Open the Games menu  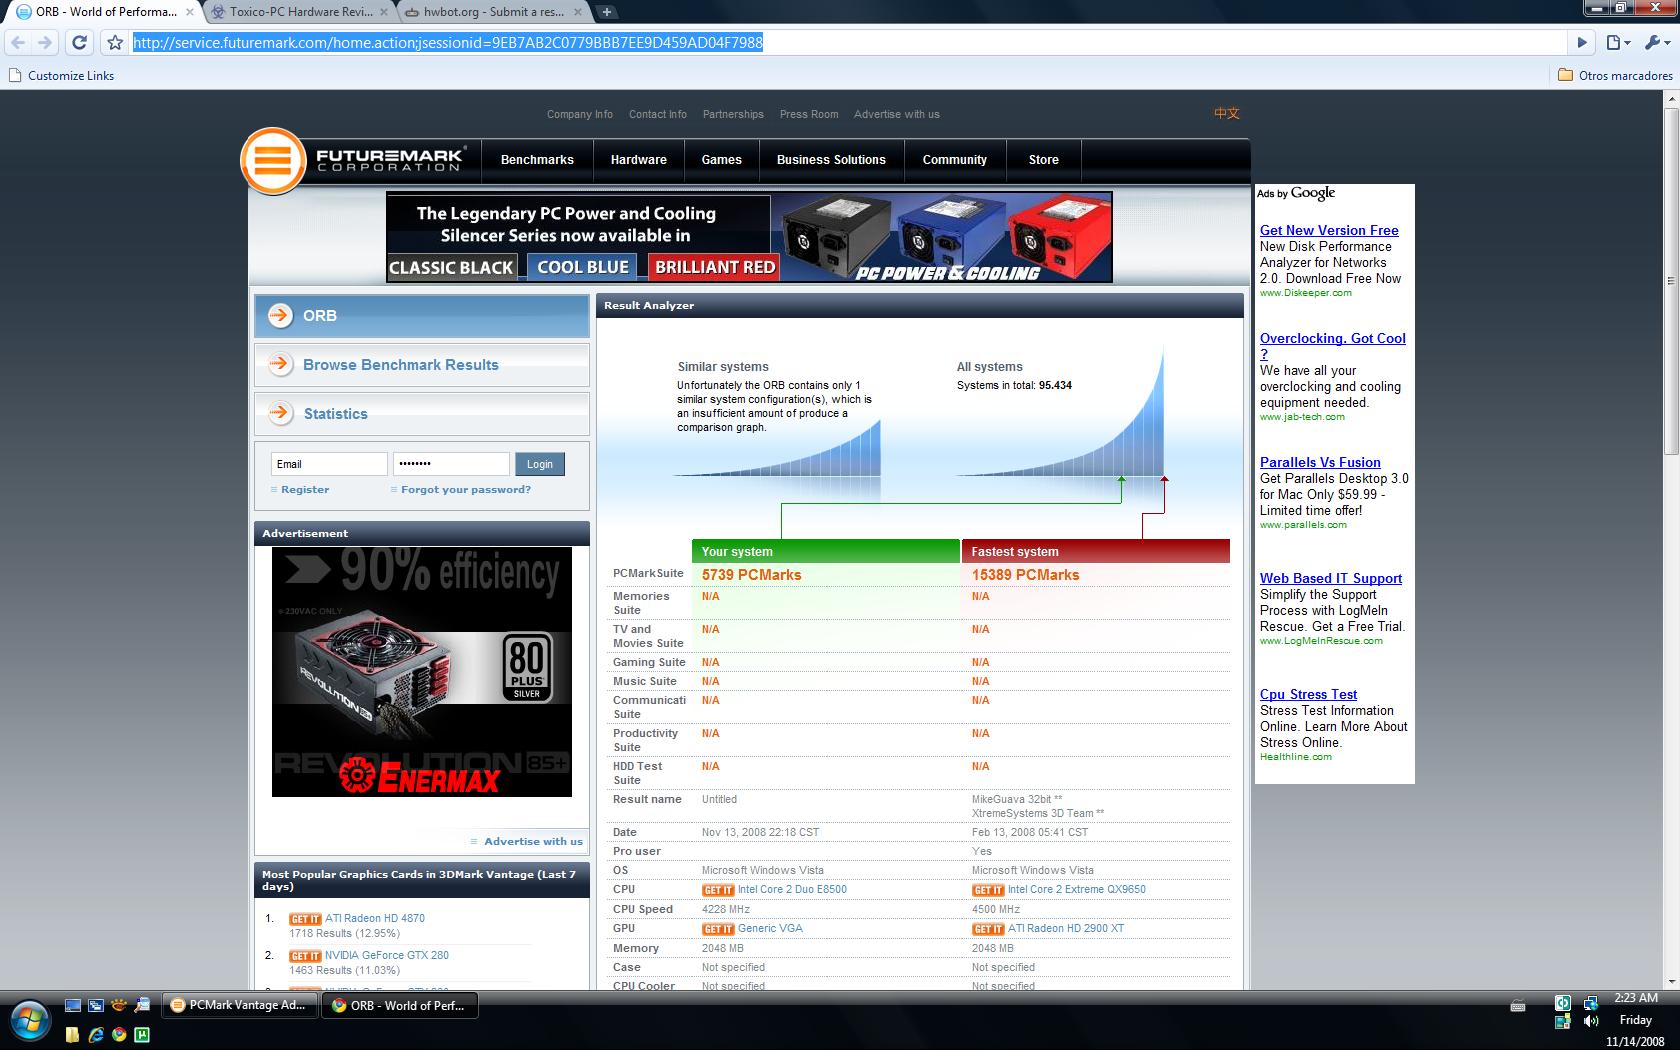point(721,160)
